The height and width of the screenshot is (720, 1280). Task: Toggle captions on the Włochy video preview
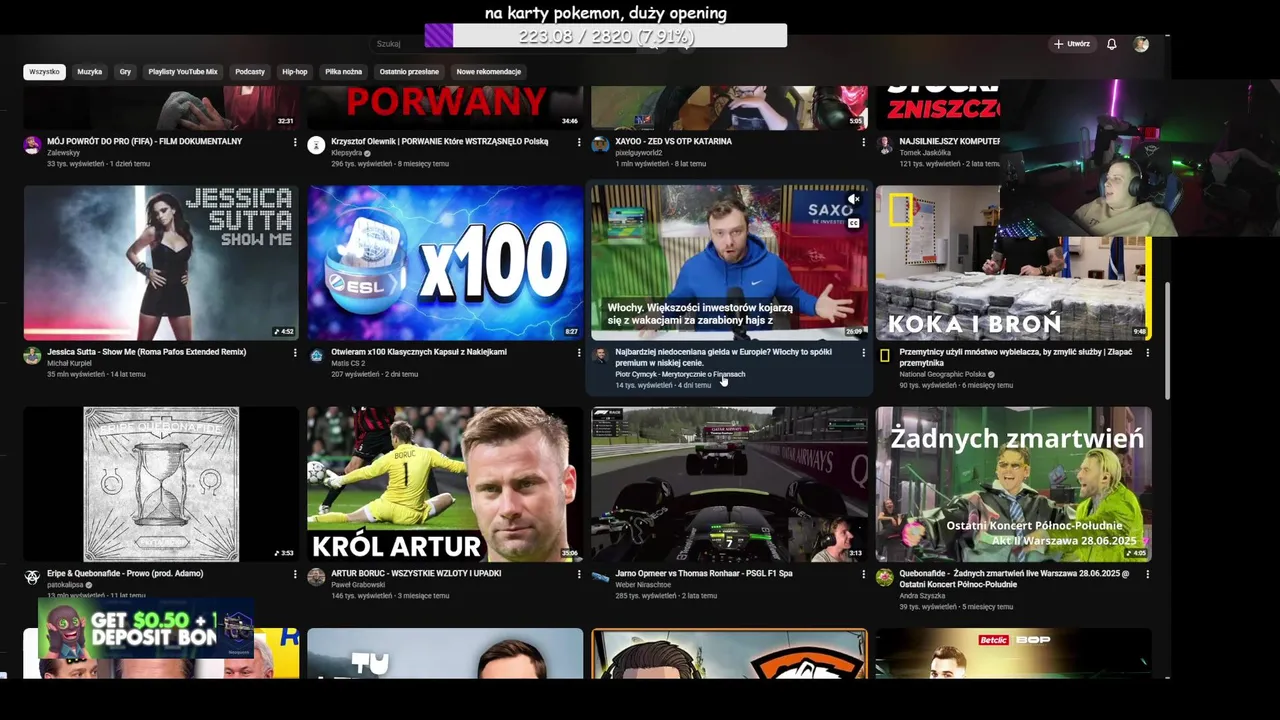point(853,223)
